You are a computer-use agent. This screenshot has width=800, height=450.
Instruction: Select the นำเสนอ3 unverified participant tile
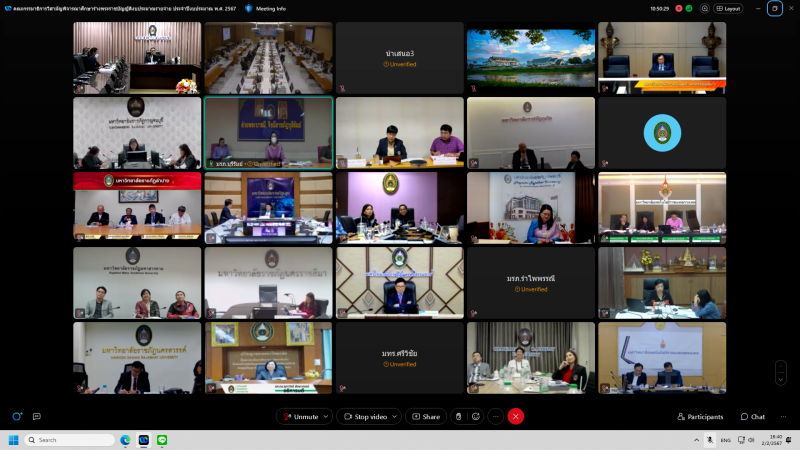point(400,58)
